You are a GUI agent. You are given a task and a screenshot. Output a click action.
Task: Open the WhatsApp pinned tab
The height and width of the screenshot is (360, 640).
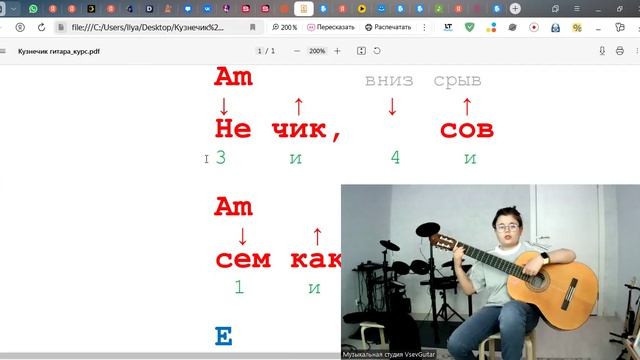(33, 9)
